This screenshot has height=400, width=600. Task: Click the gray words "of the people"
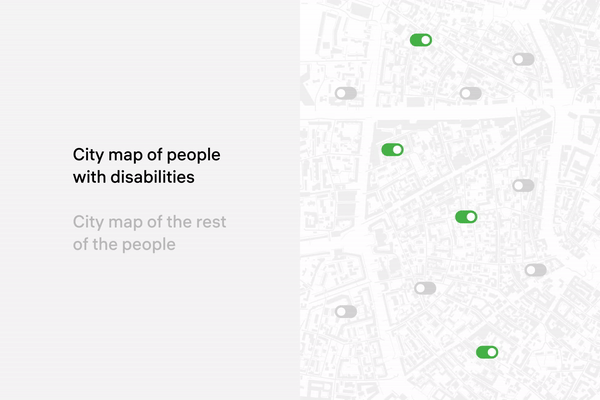124,244
